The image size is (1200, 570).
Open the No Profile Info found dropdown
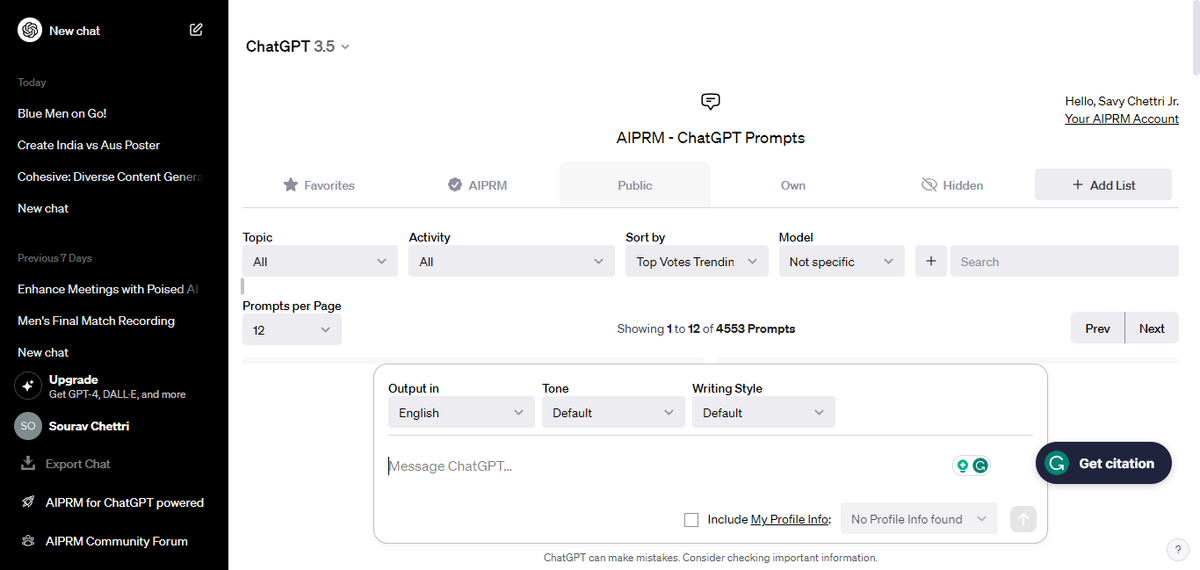(x=919, y=519)
